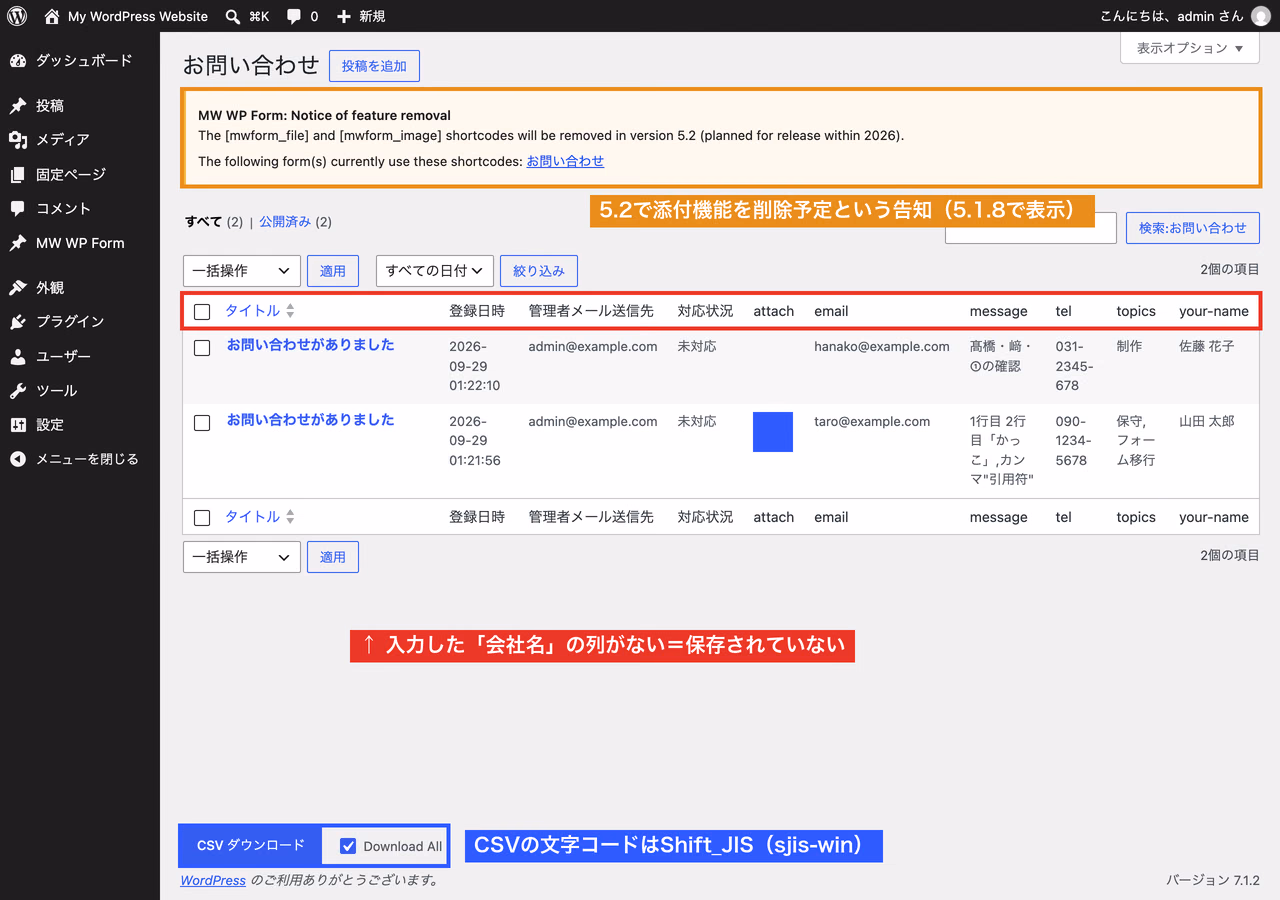Tick the select-all checkbox in the table header
Viewport: 1280px width, 900px height.
(202, 312)
